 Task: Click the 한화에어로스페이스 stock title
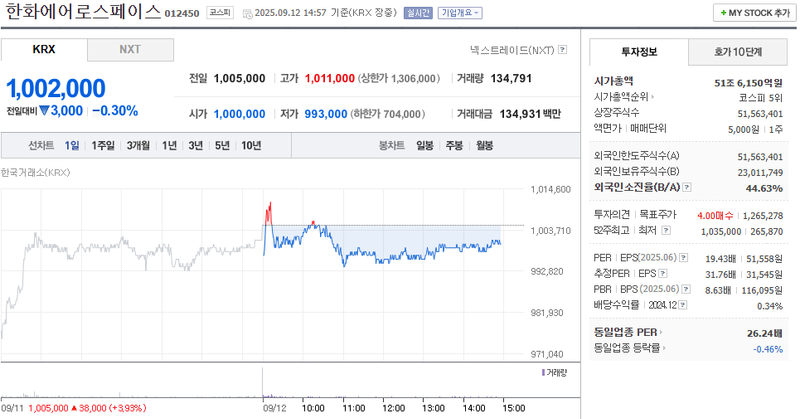83,12
